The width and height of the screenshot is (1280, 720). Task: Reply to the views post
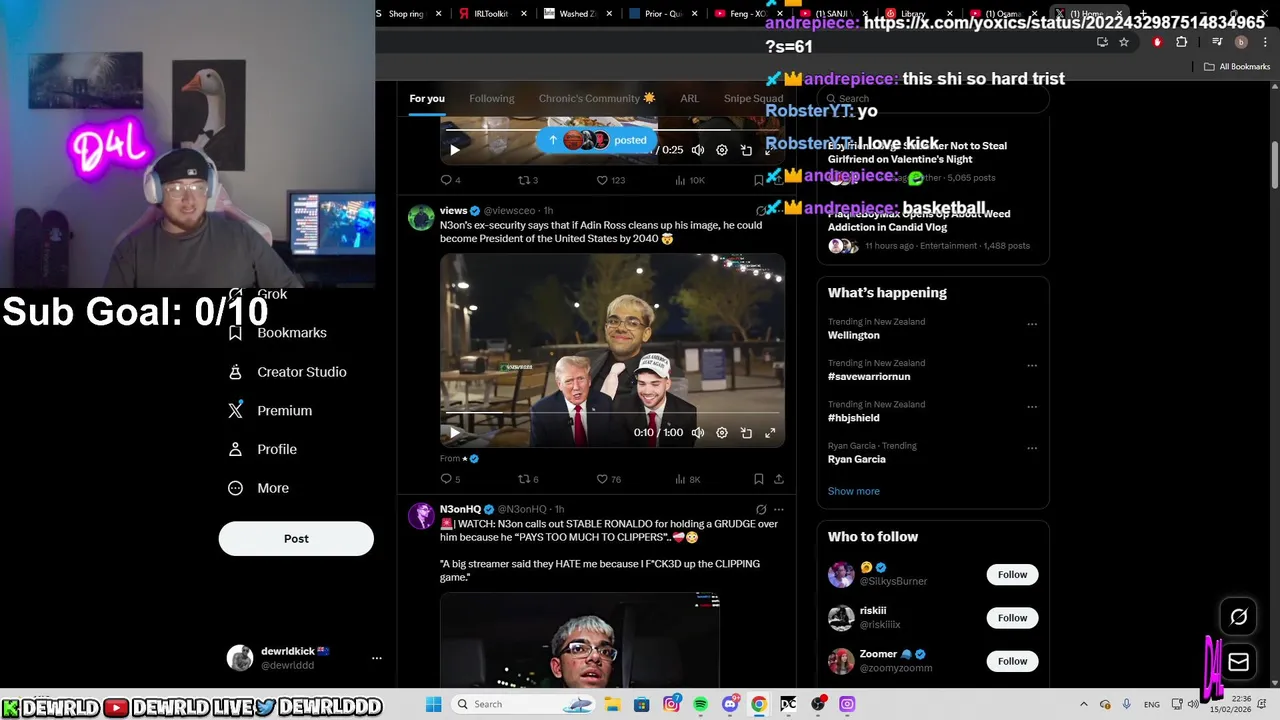tap(450, 479)
